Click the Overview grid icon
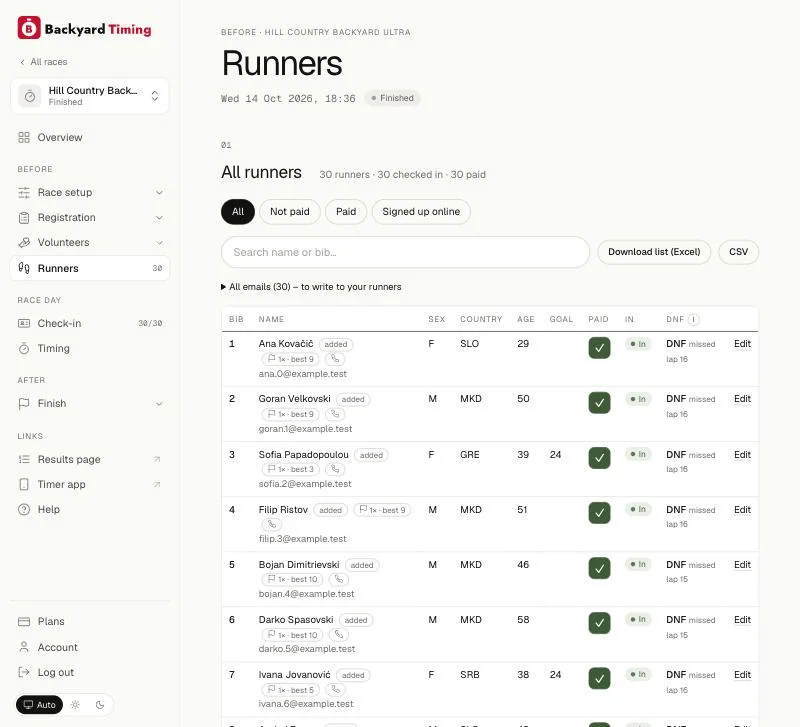Viewport: 800px width, 727px height. 24,137
